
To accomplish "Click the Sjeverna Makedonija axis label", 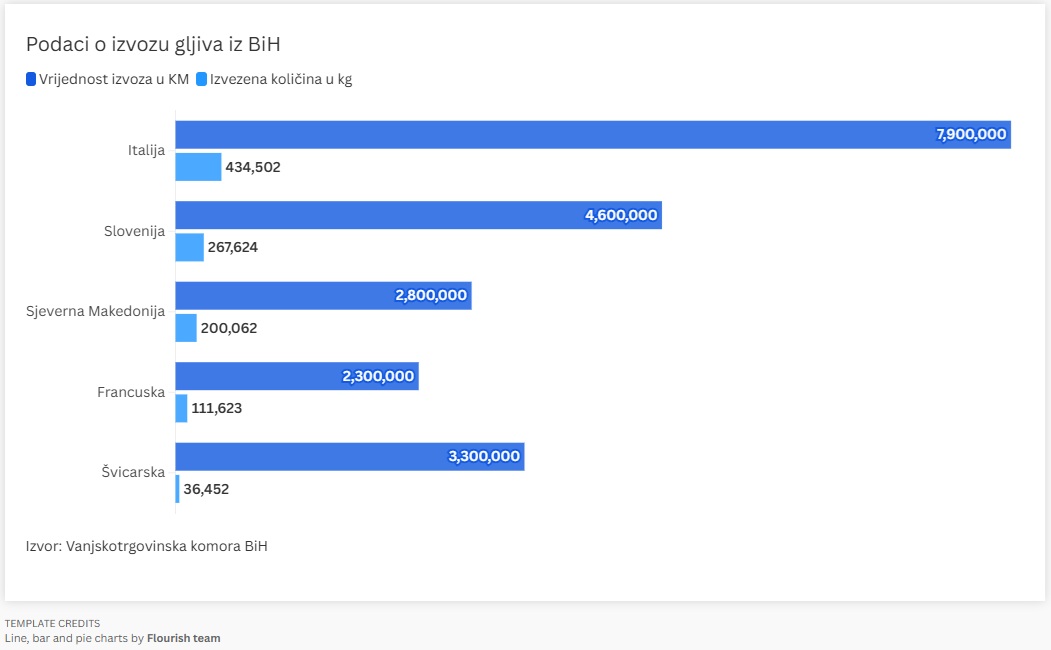I will coord(95,312).
